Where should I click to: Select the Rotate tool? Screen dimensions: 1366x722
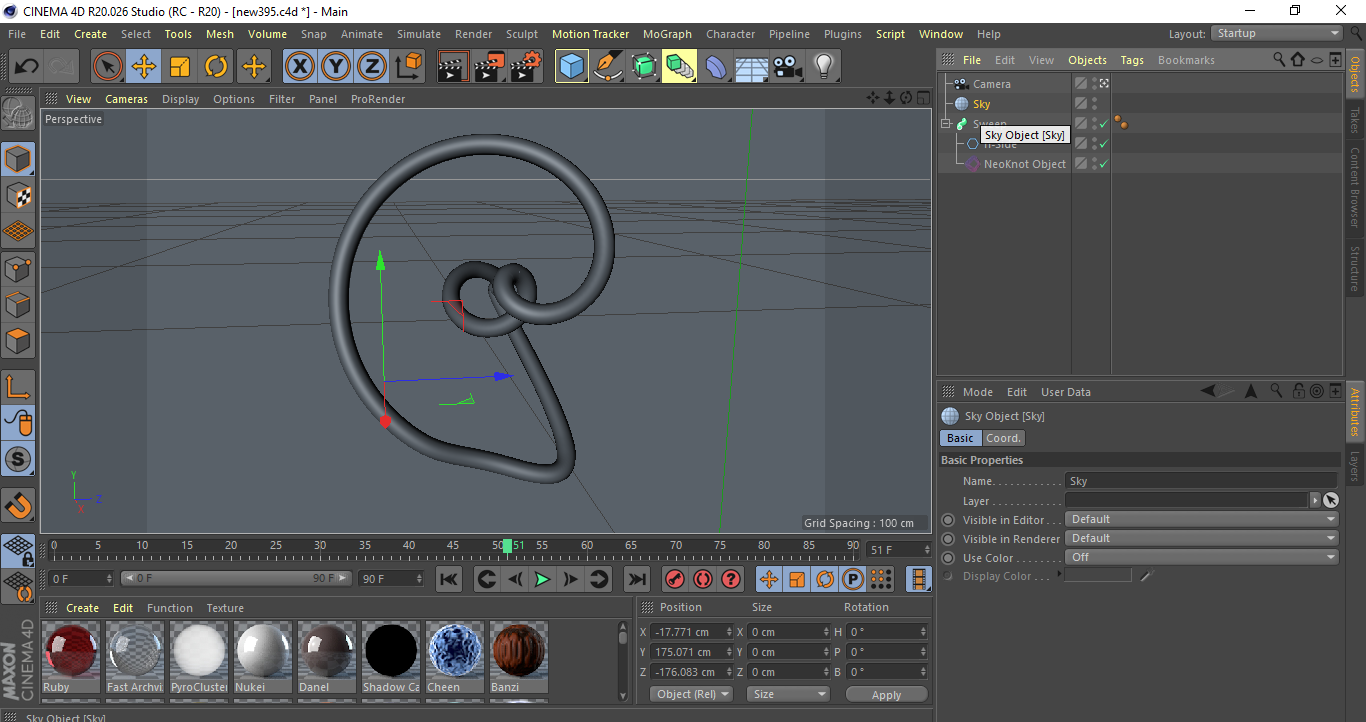tap(216, 67)
